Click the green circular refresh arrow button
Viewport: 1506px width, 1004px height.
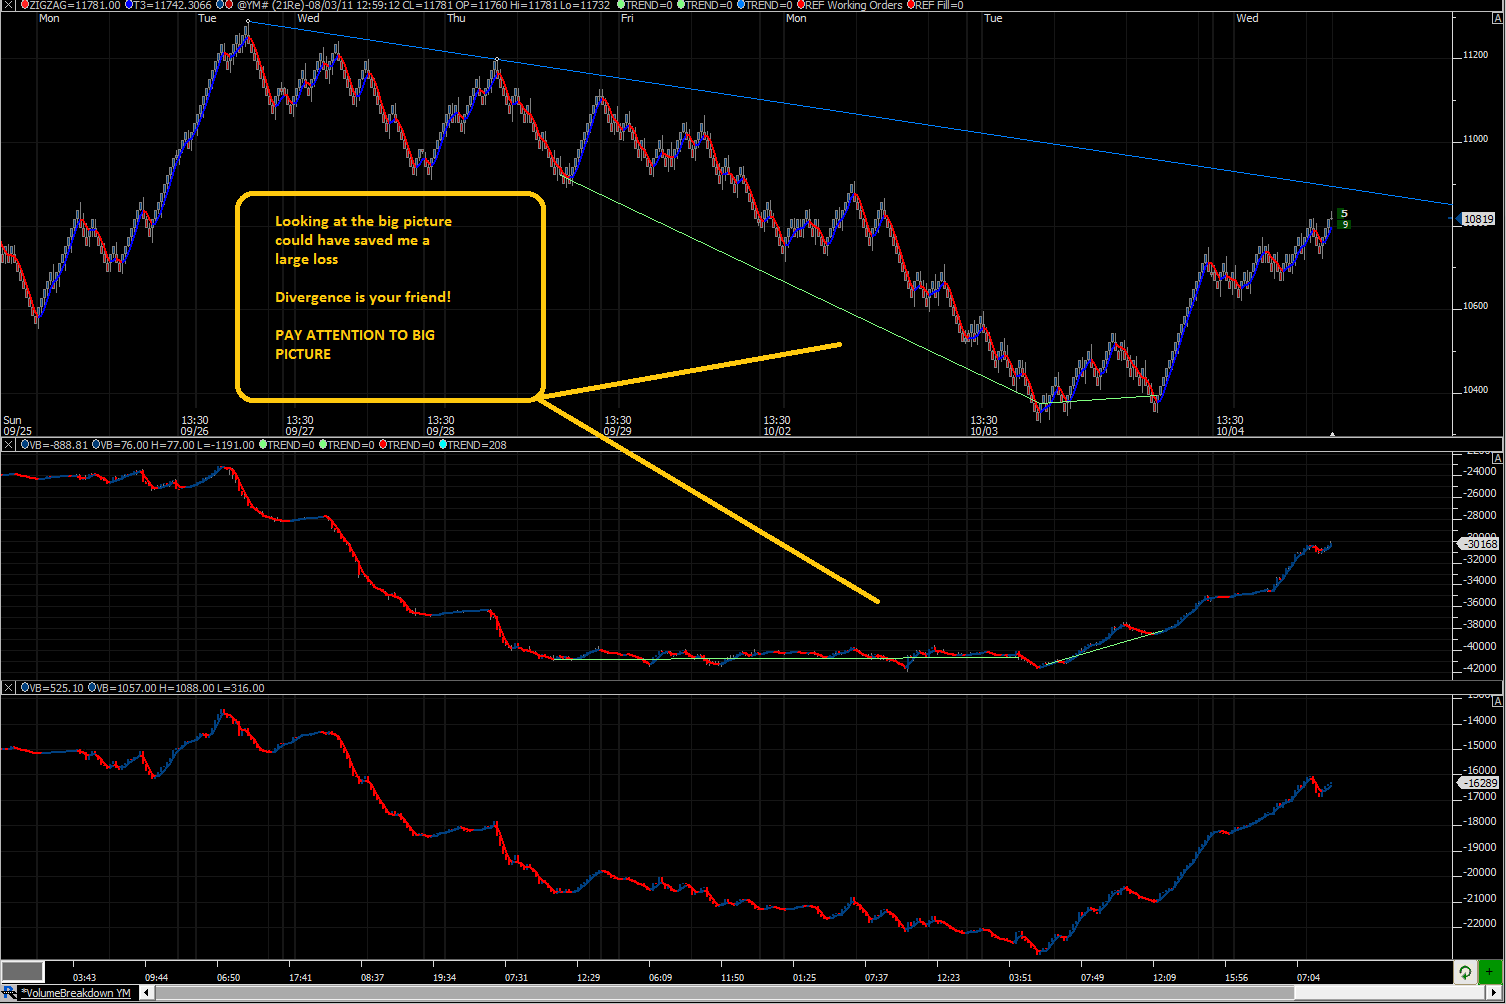point(1465,972)
